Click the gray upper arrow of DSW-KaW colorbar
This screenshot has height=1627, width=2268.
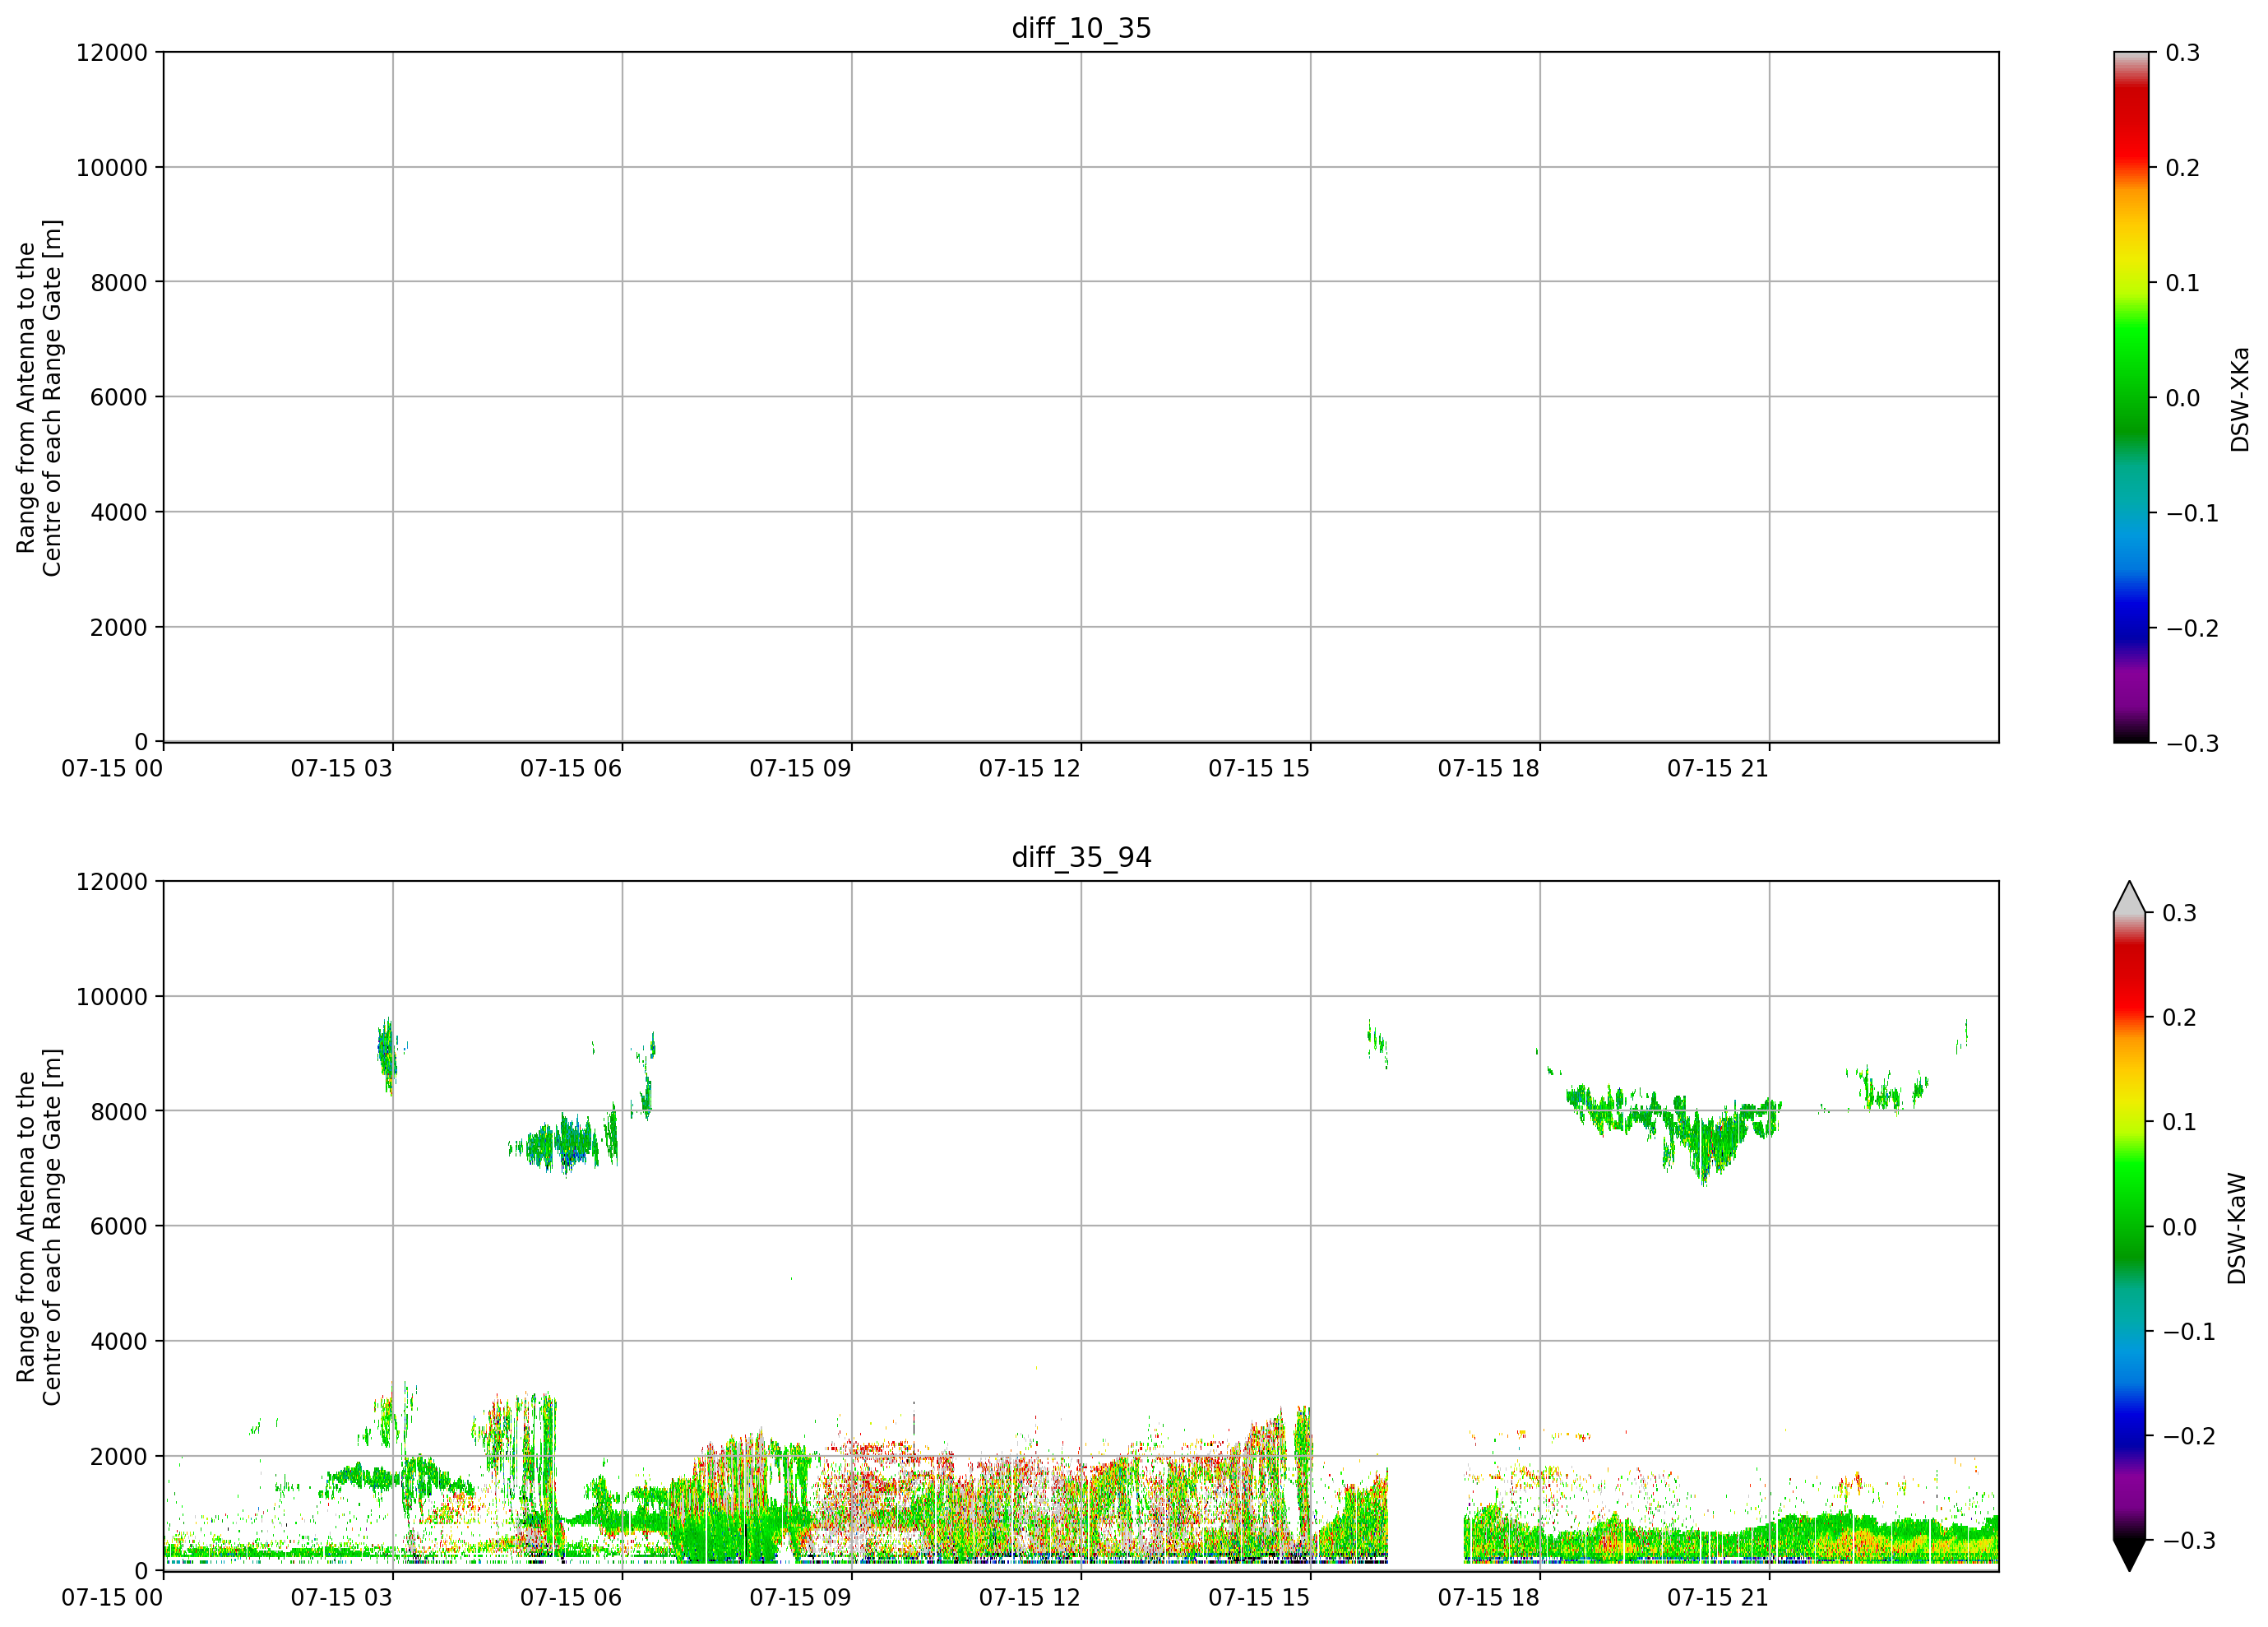point(2129,897)
